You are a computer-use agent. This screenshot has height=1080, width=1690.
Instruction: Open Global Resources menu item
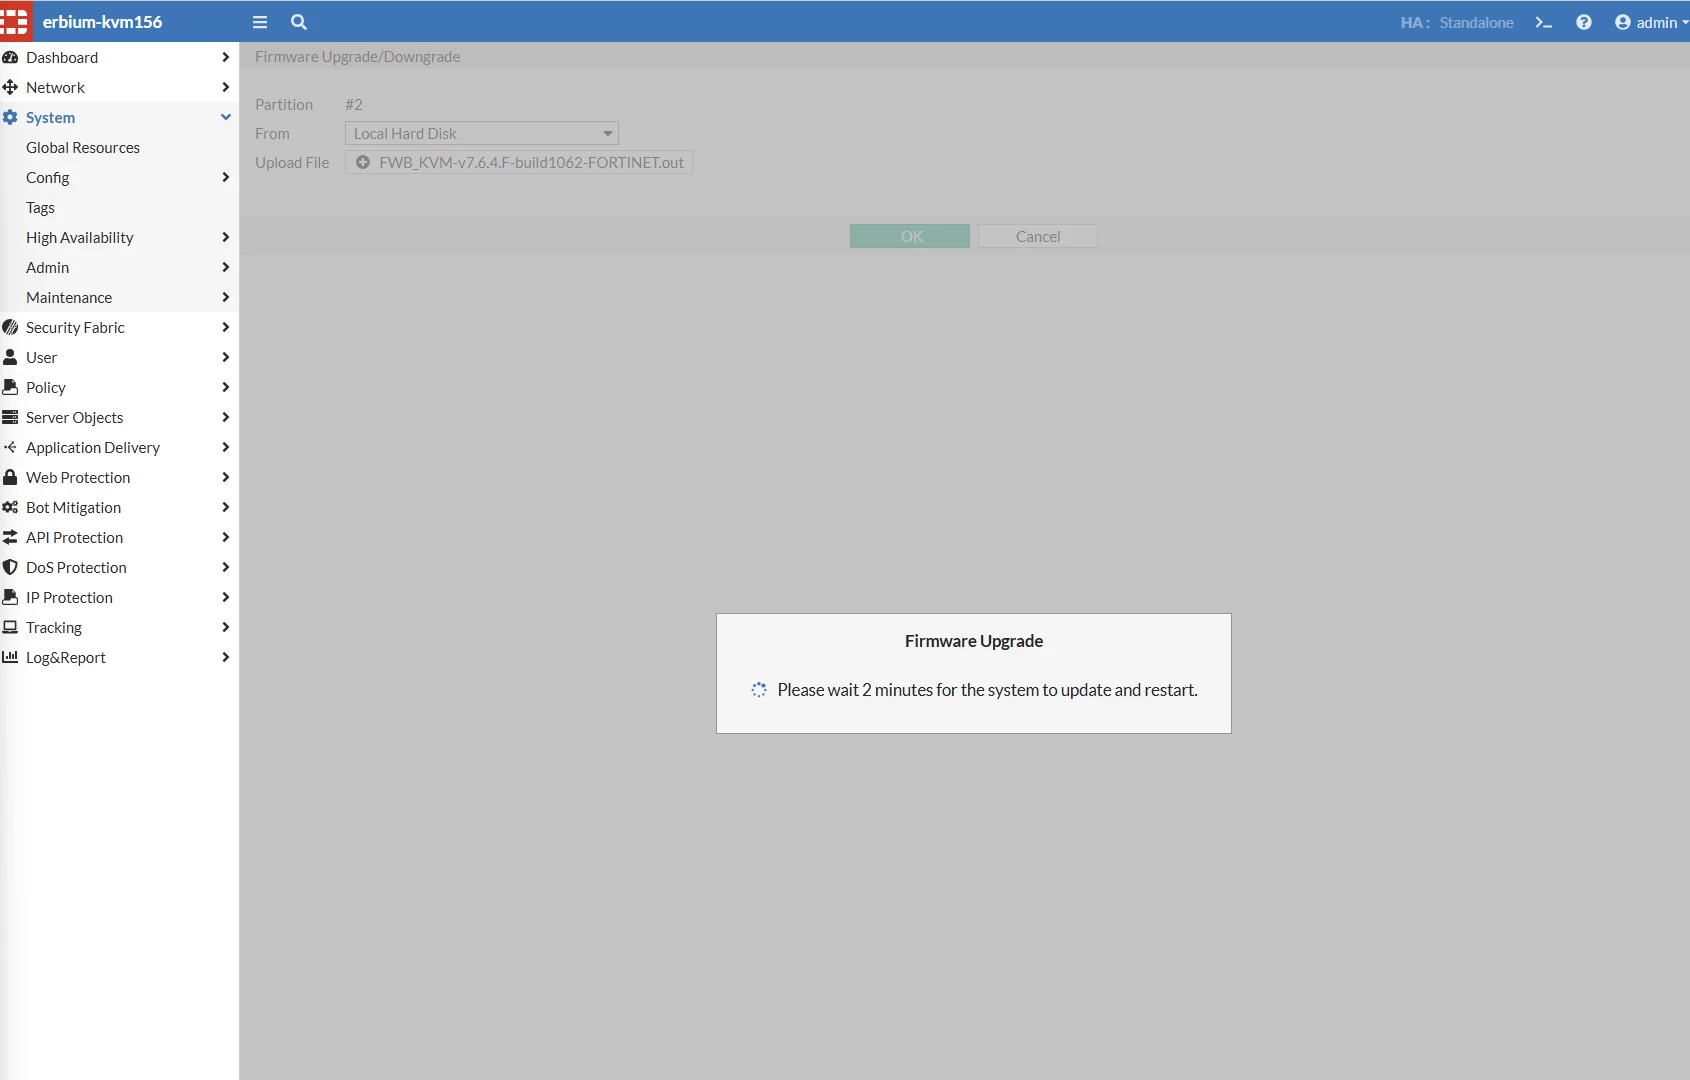coord(119,147)
